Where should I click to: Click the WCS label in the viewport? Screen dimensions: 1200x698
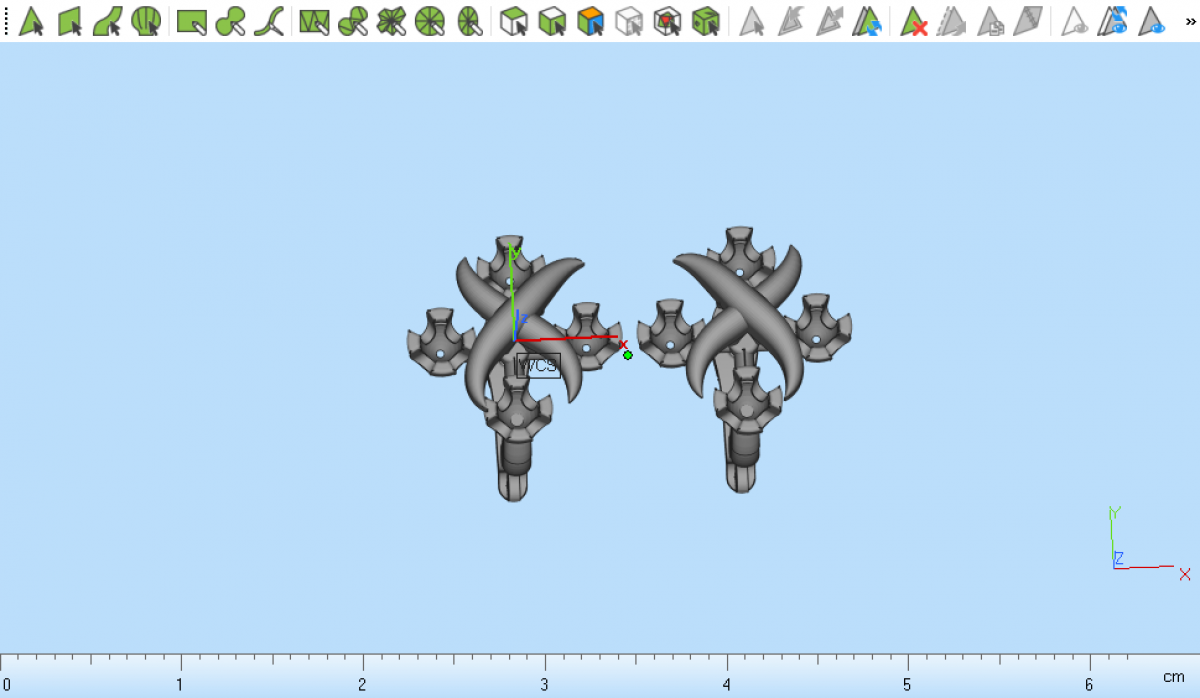(x=538, y=365)
